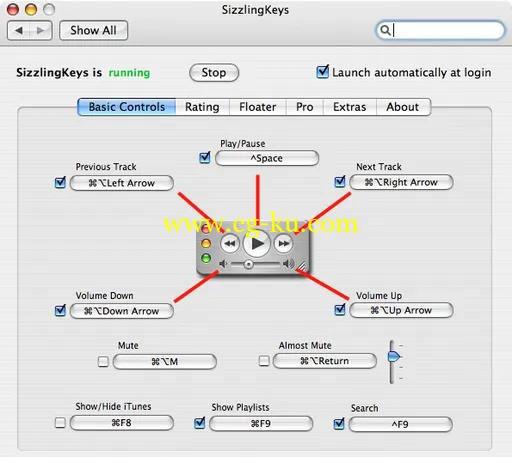
Task: Open the Floater tab
Action: (x=258, y=107)
